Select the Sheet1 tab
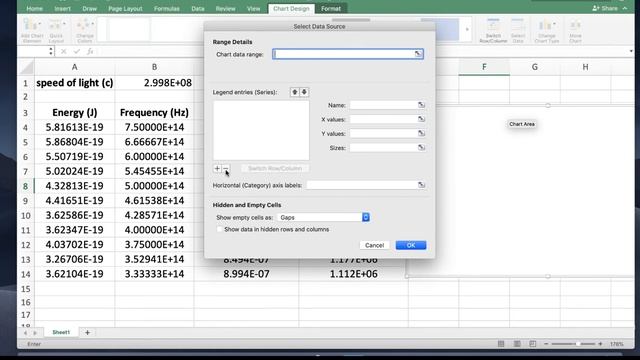Viewport: 640px width, 360px height. coord(61,333)
